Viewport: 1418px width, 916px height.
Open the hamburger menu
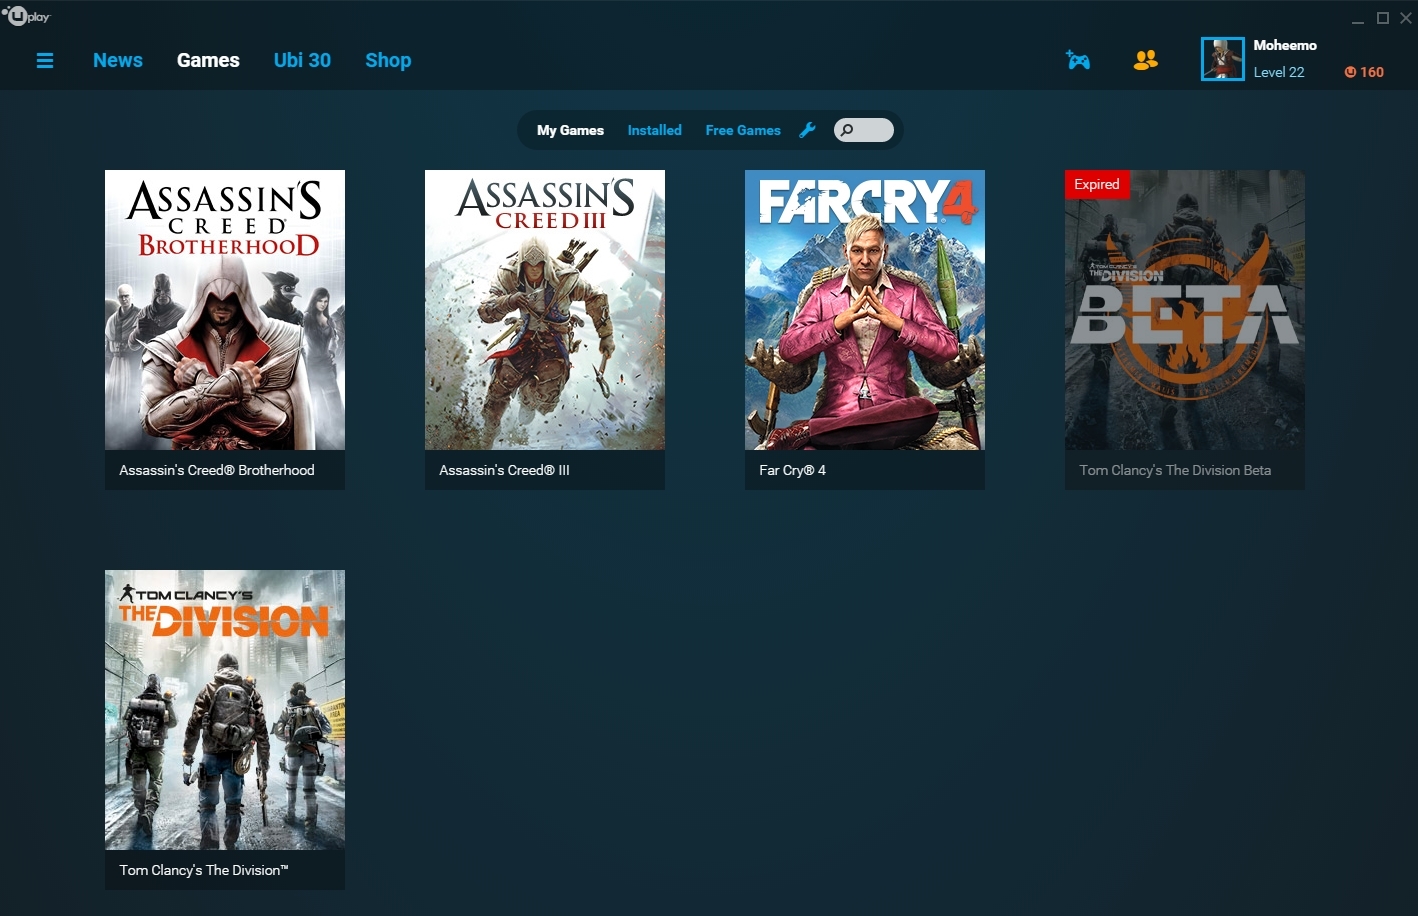click(x=45, y=61)
